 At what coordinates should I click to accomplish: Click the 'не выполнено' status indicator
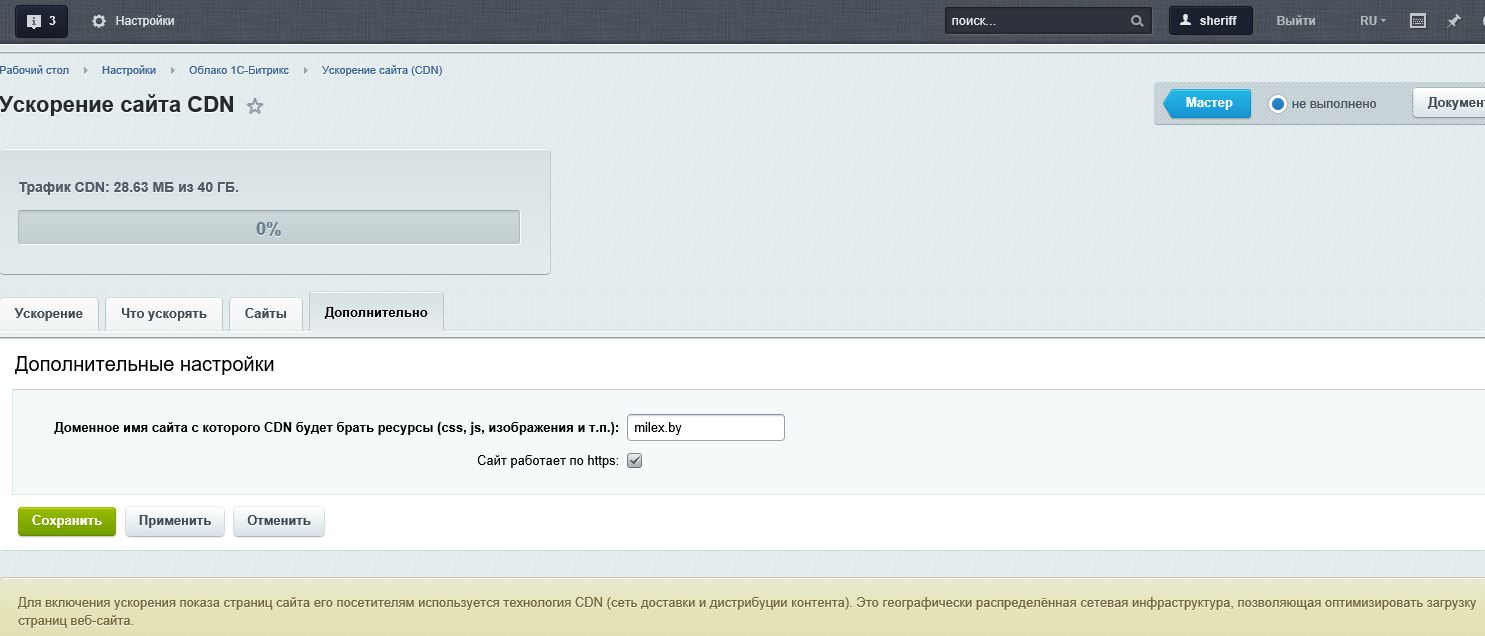(1278, 104)
